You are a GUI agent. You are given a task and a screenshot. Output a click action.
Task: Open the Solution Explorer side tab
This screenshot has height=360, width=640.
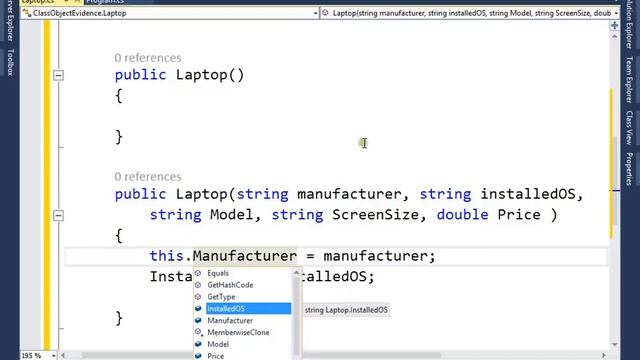[x=629, y=24]
